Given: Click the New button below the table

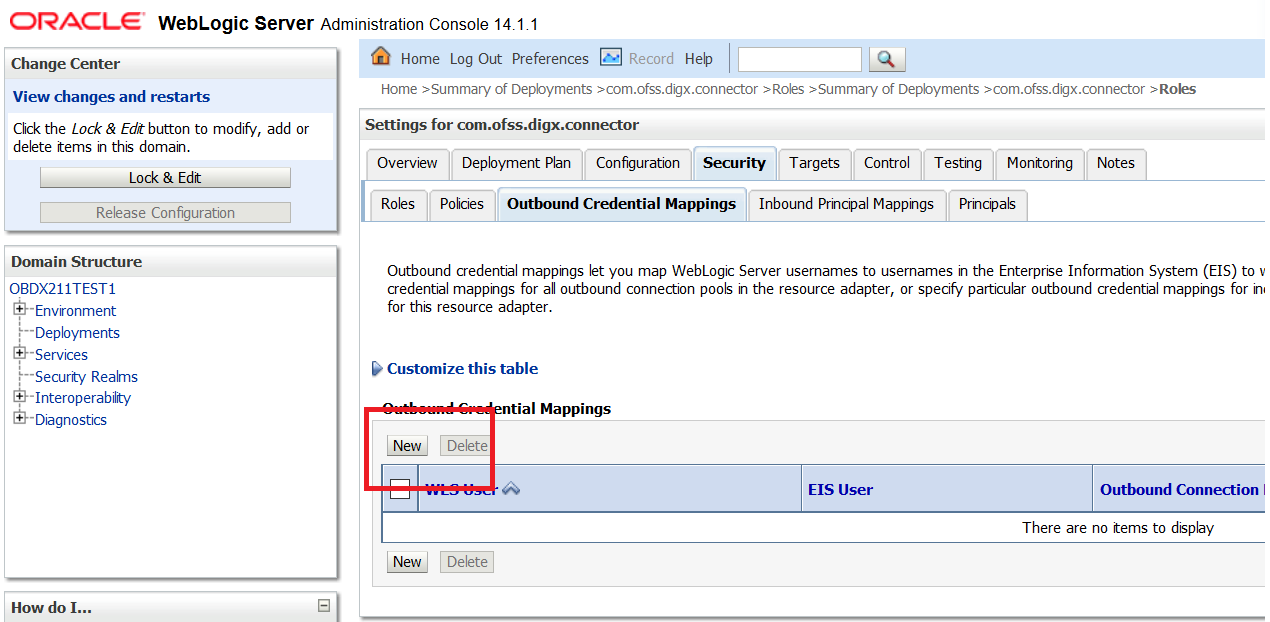Looking at the screenshot, I should click(x=407, y=562).
